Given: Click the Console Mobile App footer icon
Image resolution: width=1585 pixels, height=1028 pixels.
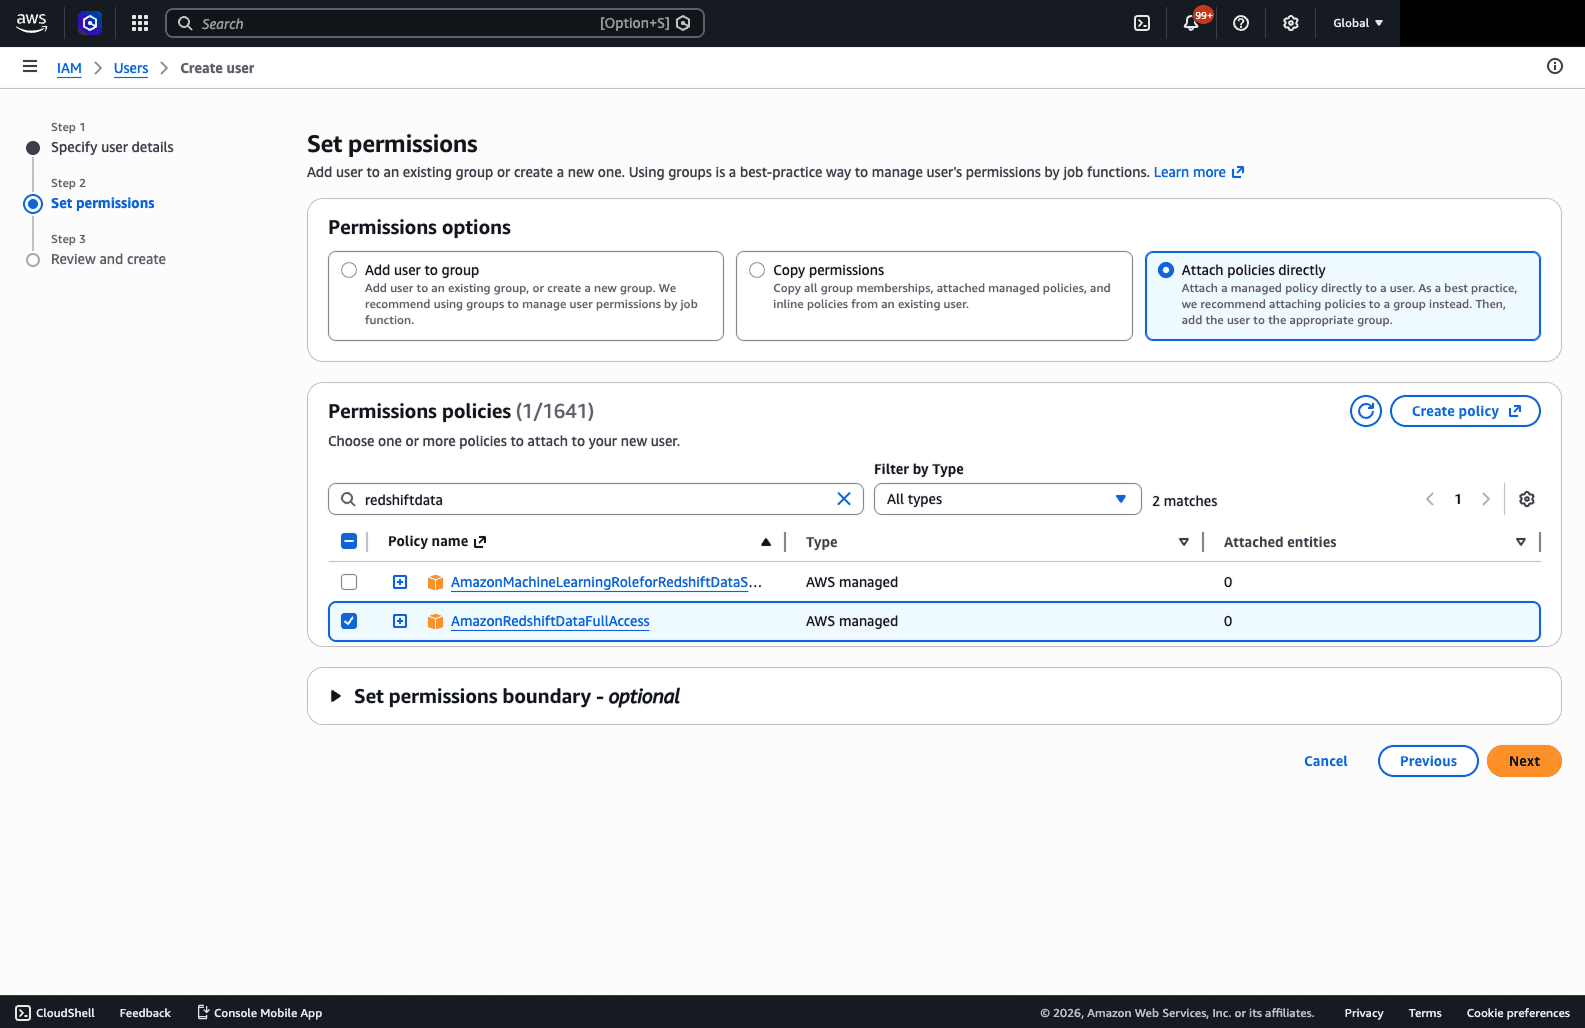Looking at the screenshot, I should (203, 1013).
